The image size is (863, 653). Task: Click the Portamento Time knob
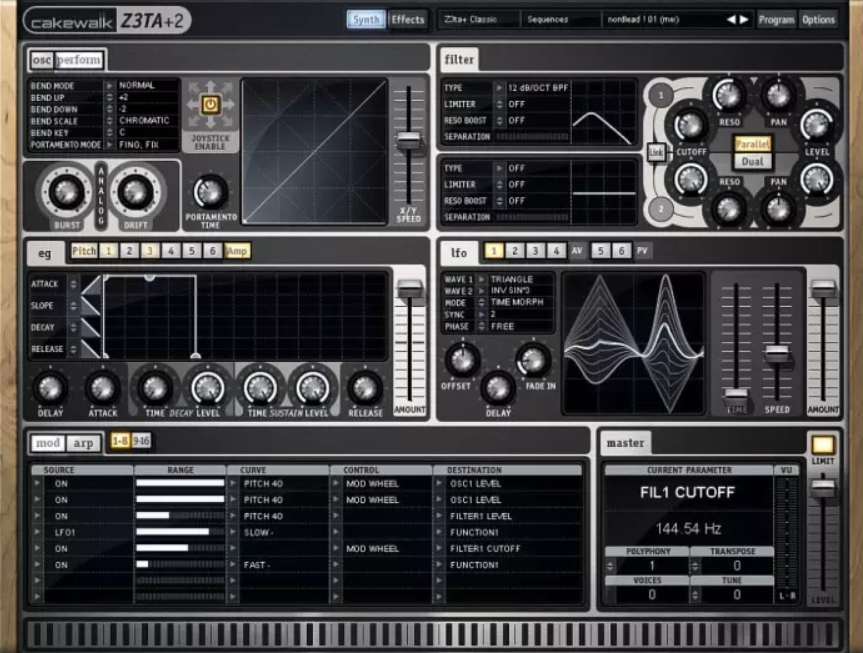coord(210,193)
